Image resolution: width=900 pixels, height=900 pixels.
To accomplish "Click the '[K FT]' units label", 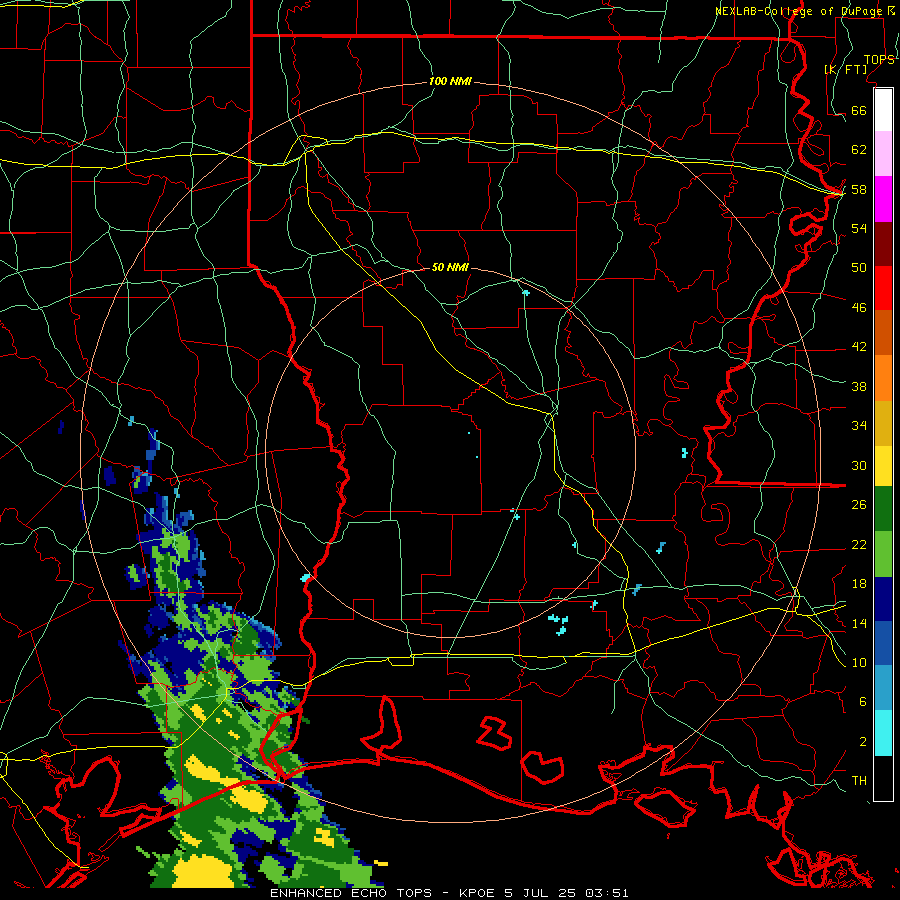I will (846, 69).
